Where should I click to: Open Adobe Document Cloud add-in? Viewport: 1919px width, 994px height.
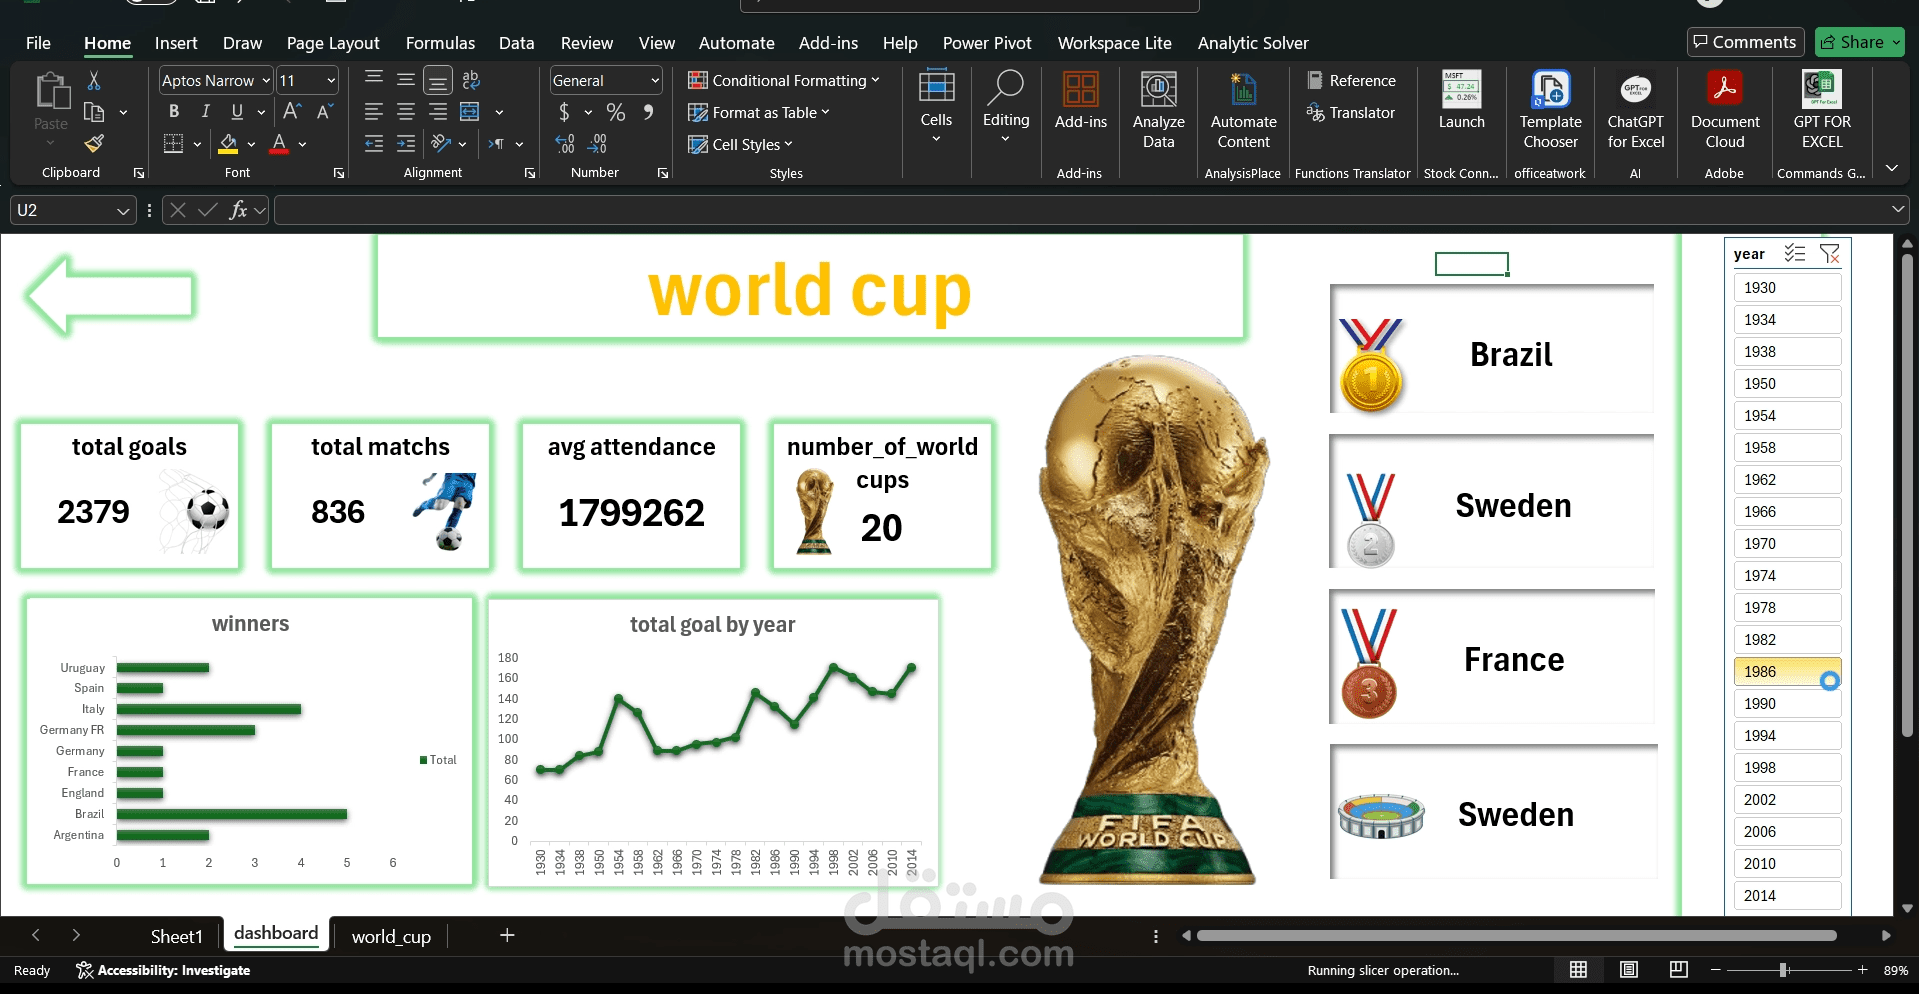pos(1724,110)
